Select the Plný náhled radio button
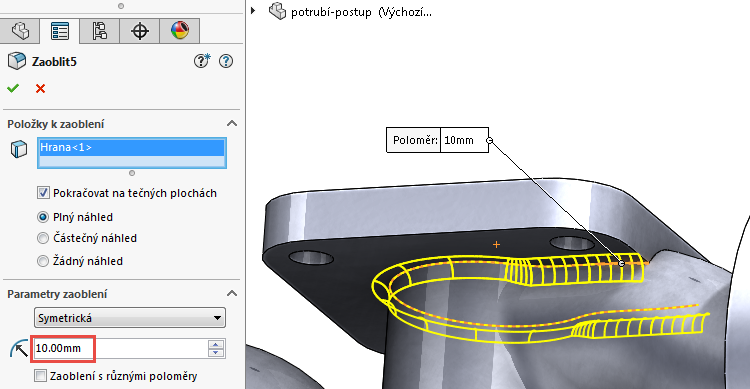Viewport: 750px width, 389px height. [43, 217]
